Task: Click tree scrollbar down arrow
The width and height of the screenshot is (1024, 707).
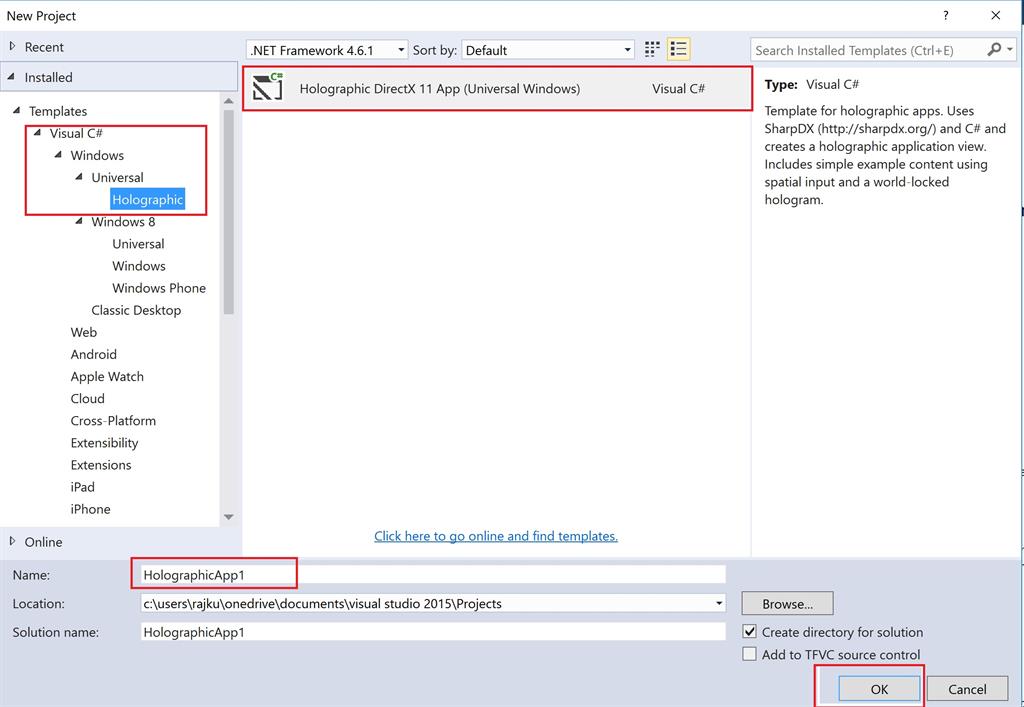Action: 228,517
